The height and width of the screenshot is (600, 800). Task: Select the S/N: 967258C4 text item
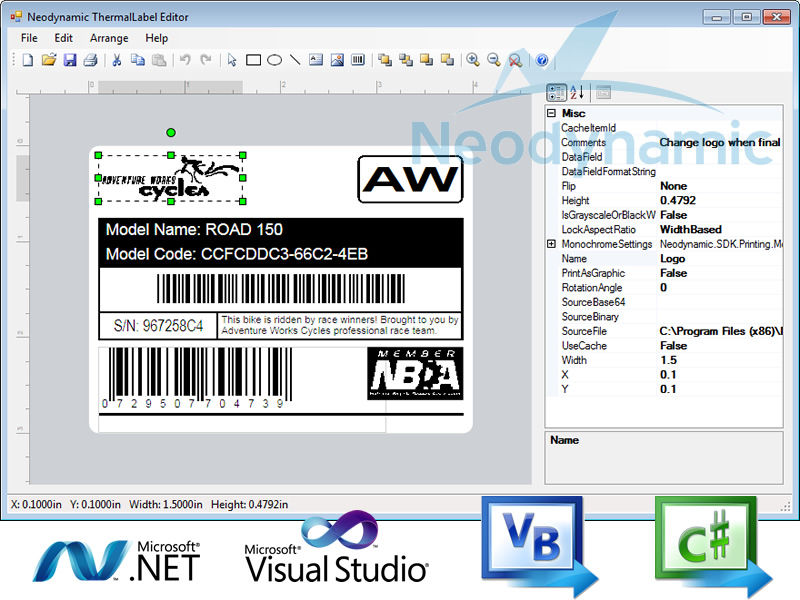(x=158, y=326)
